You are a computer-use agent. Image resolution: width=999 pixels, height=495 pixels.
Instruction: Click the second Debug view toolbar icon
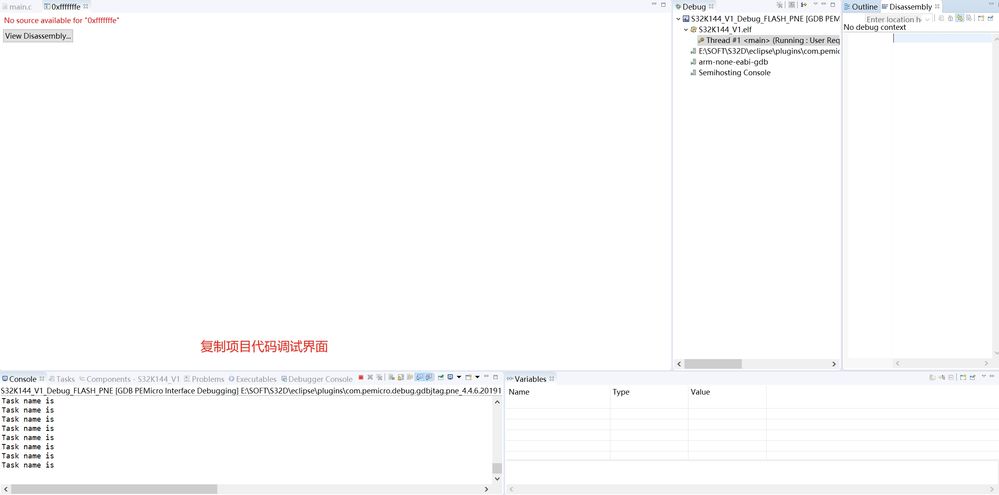tap(792, 5)
